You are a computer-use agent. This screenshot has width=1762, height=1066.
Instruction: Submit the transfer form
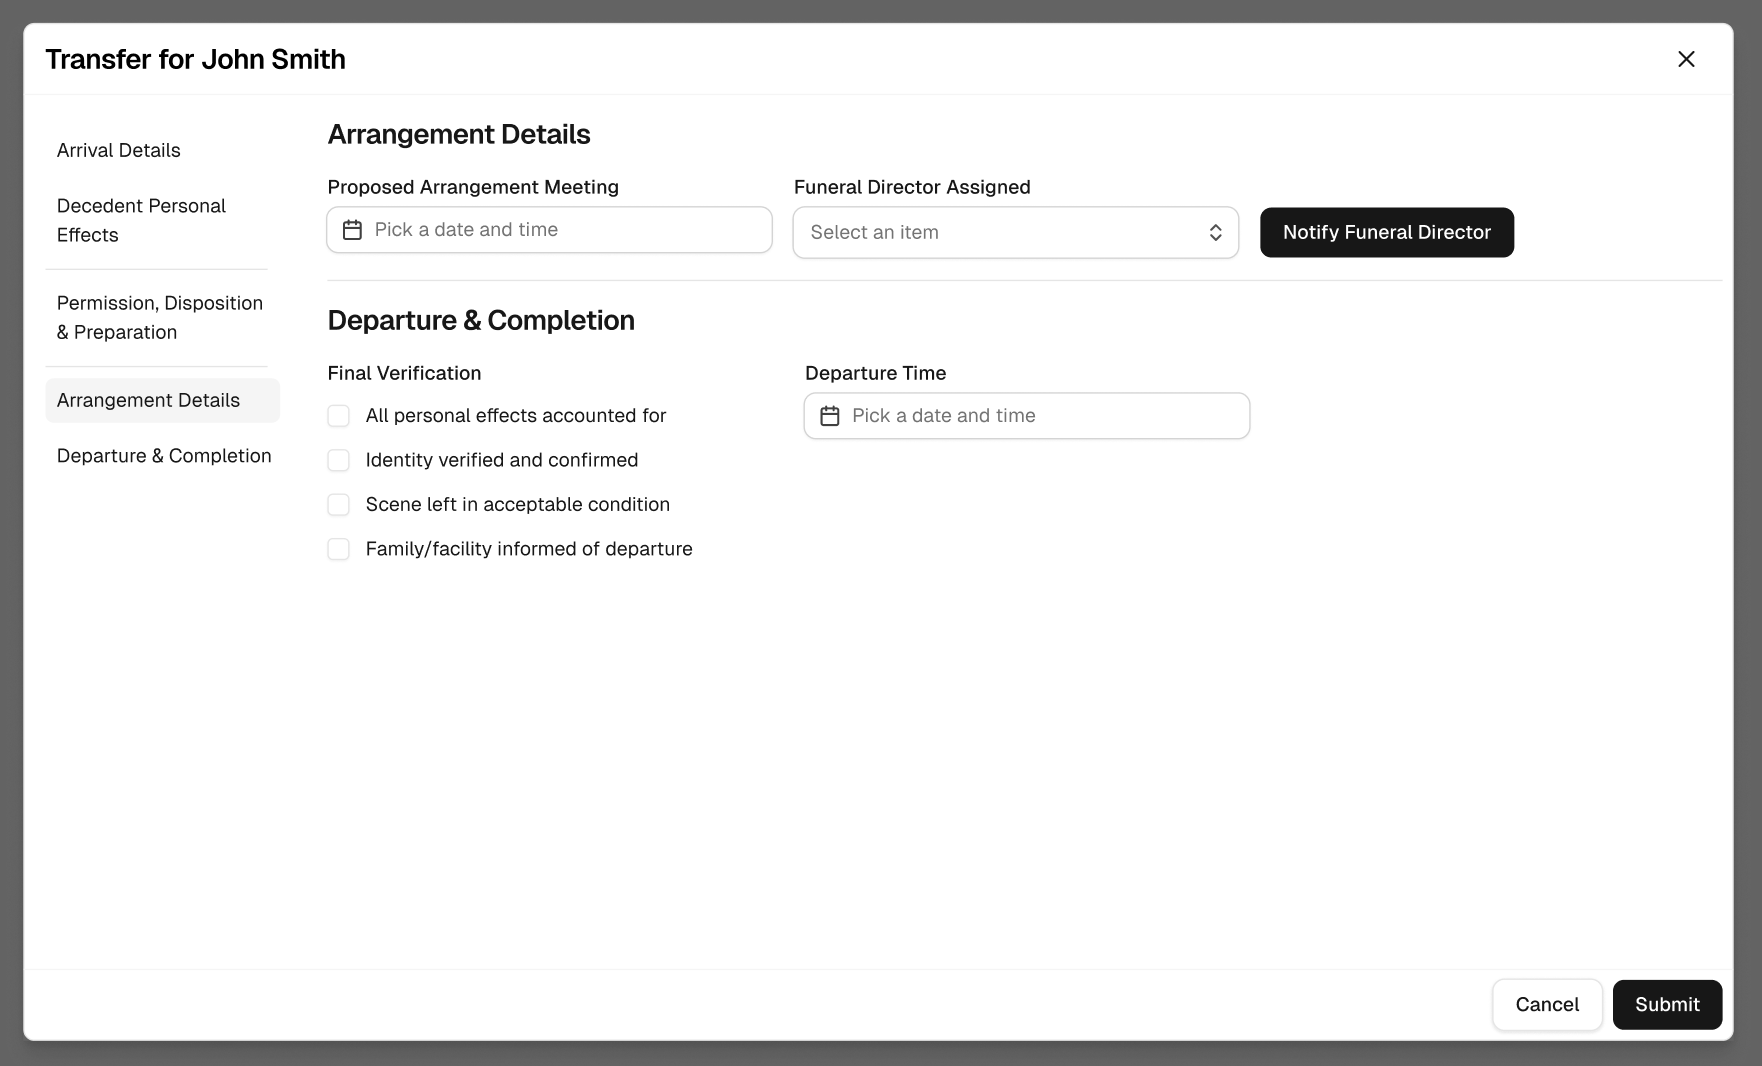coord(1666,1005)
